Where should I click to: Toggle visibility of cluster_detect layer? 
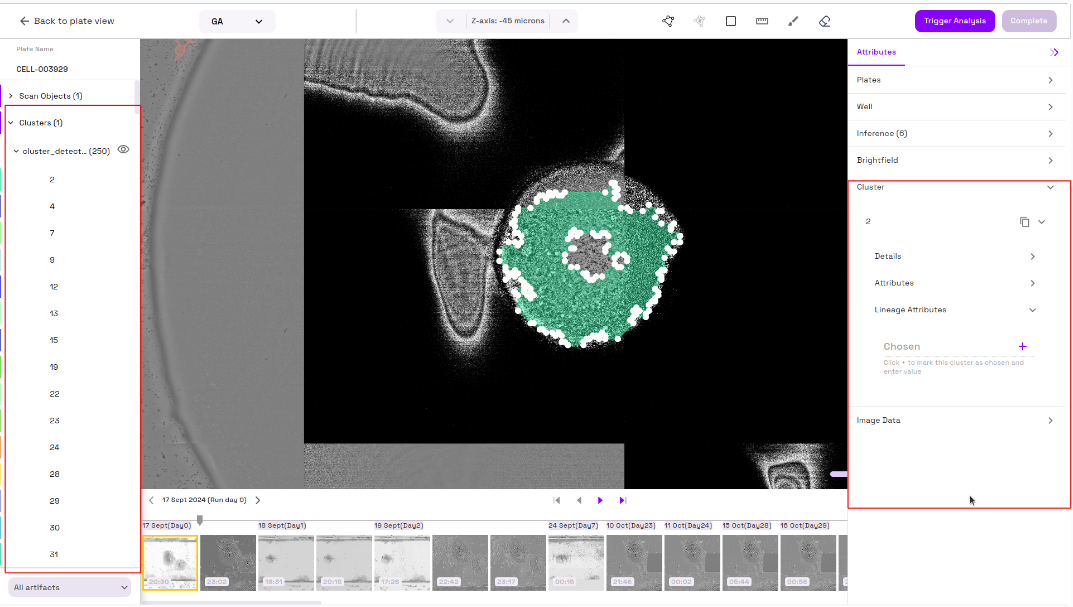124,150
